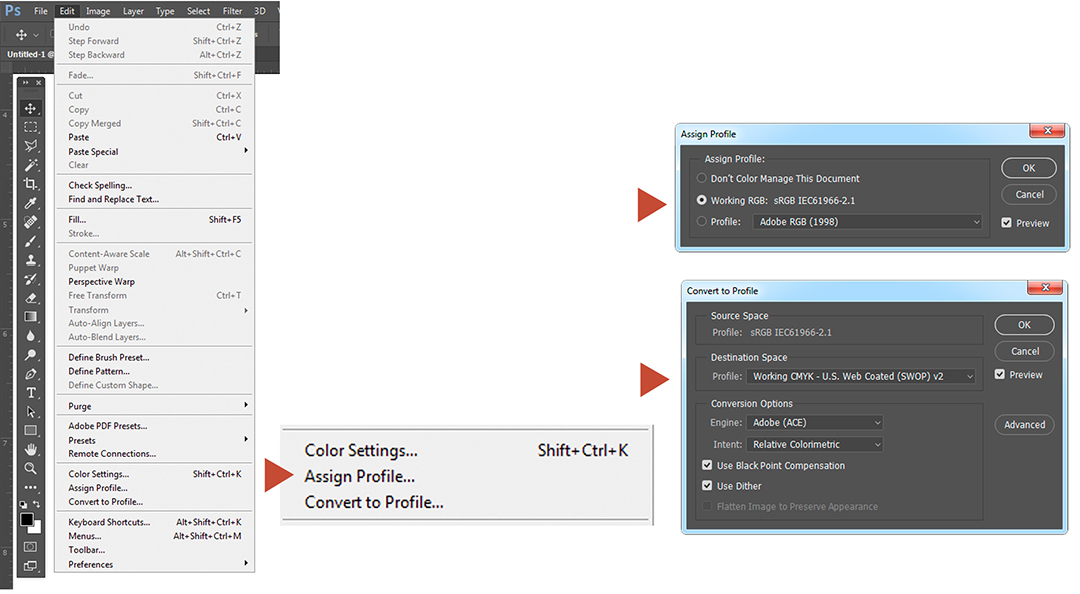Viewport: 1080px width, 594px height.
Task: Open Destination Space profile dropdown
Action: [860, 377]
